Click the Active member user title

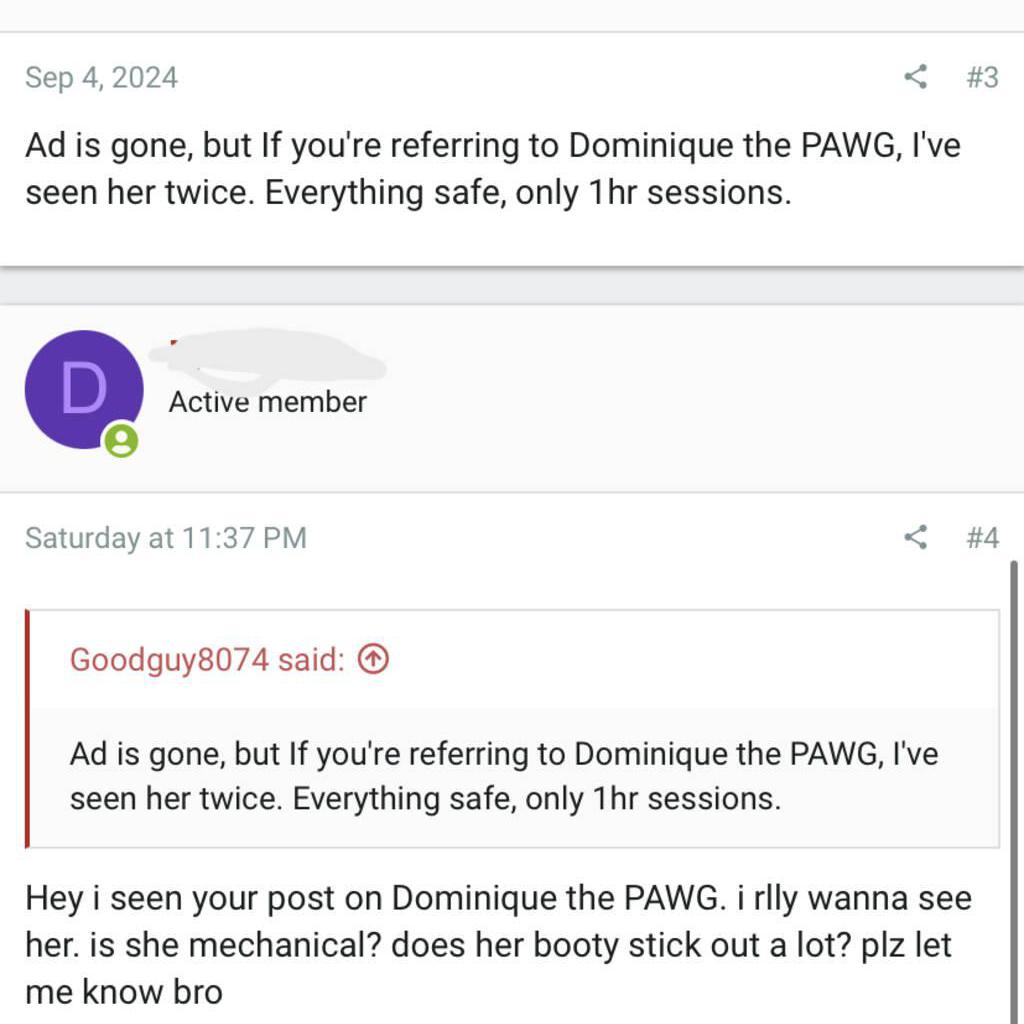tap(267, 402)
